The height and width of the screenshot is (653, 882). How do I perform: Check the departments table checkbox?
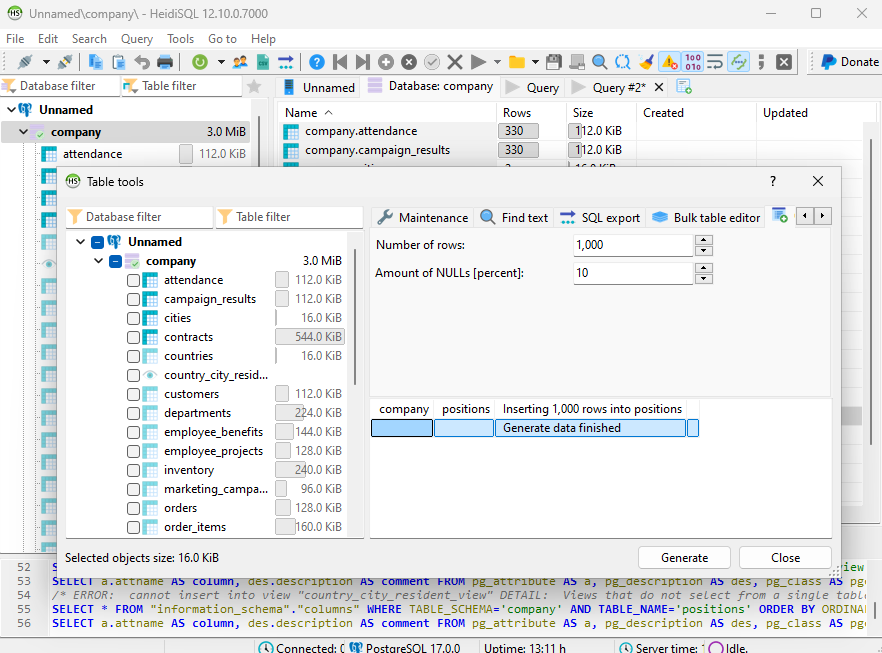click(133, 413)
